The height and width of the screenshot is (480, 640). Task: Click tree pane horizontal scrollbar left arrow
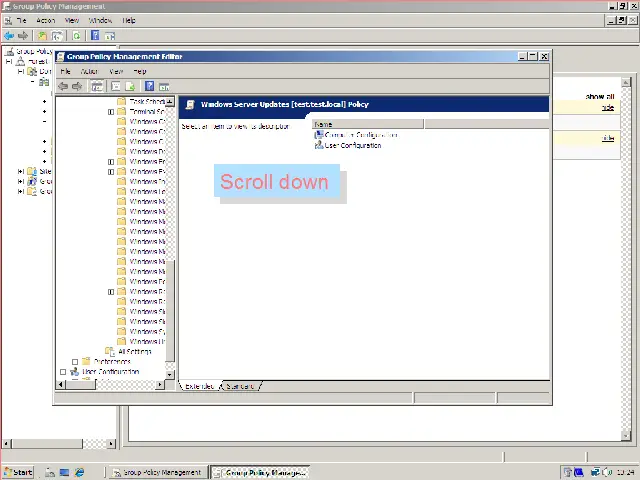tap(60, 384)
